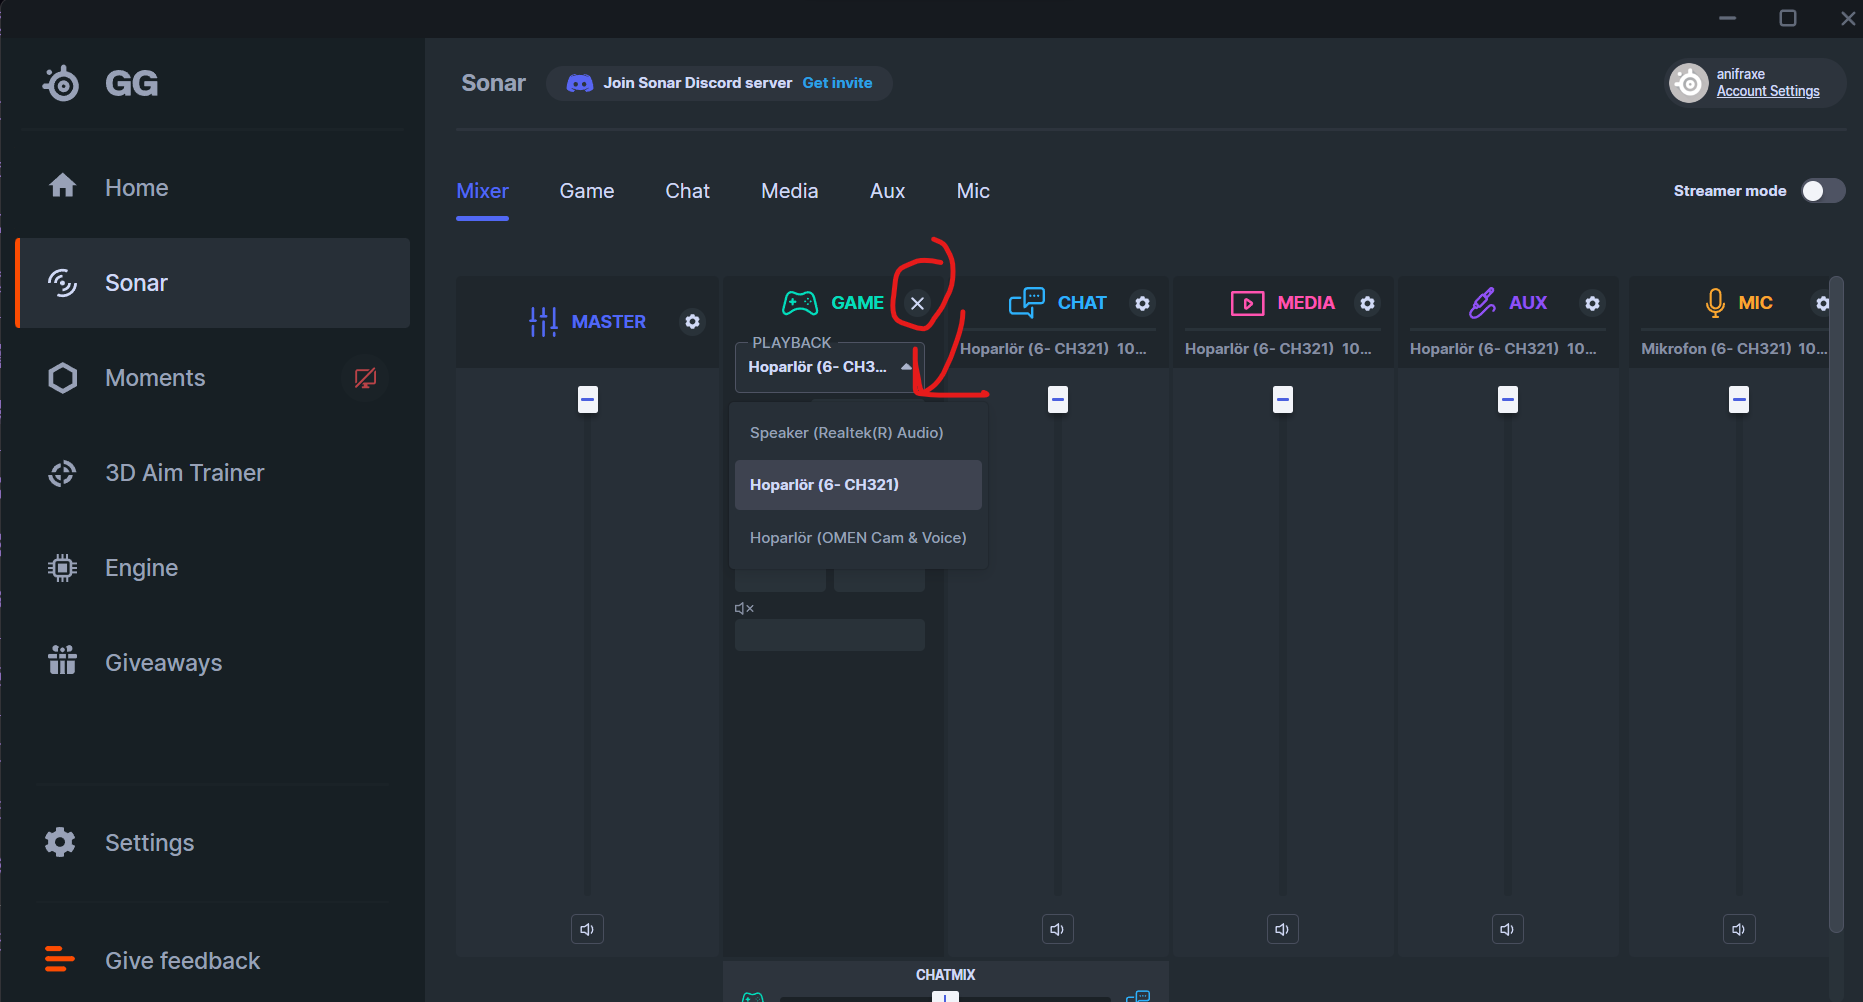Click the anifraxe account avatar
The height and width of the screenshot is (1002, 1863).
coord(1689,83)
